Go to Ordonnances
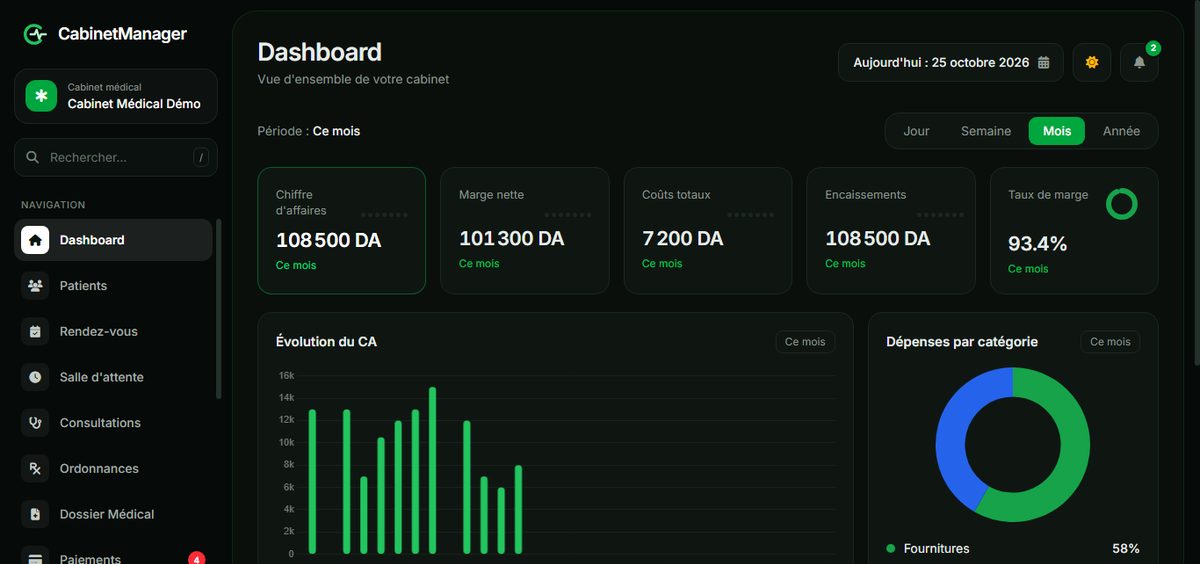This screenshot has width=1200, height=564. point(113,468)
